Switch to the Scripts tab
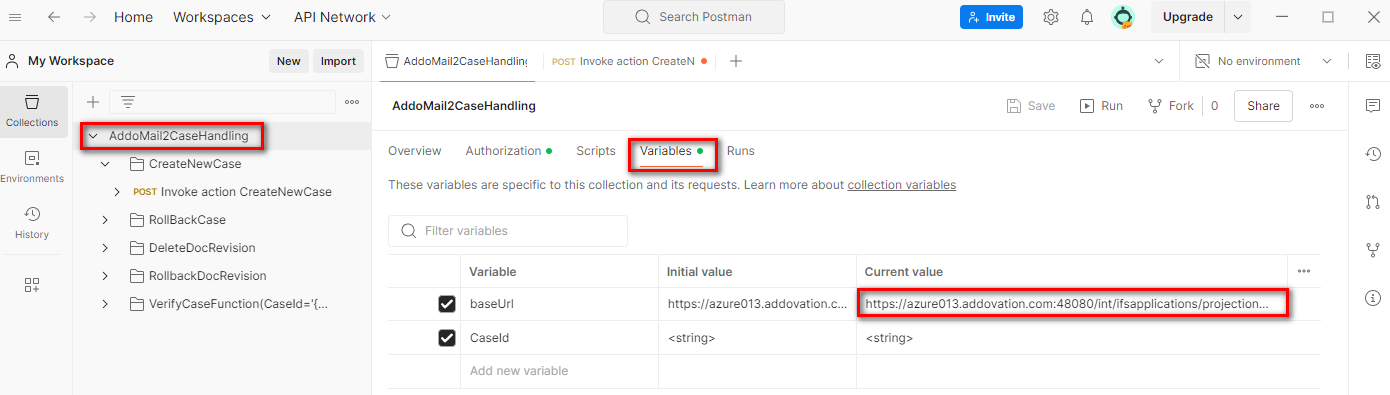 click(596, 151)
